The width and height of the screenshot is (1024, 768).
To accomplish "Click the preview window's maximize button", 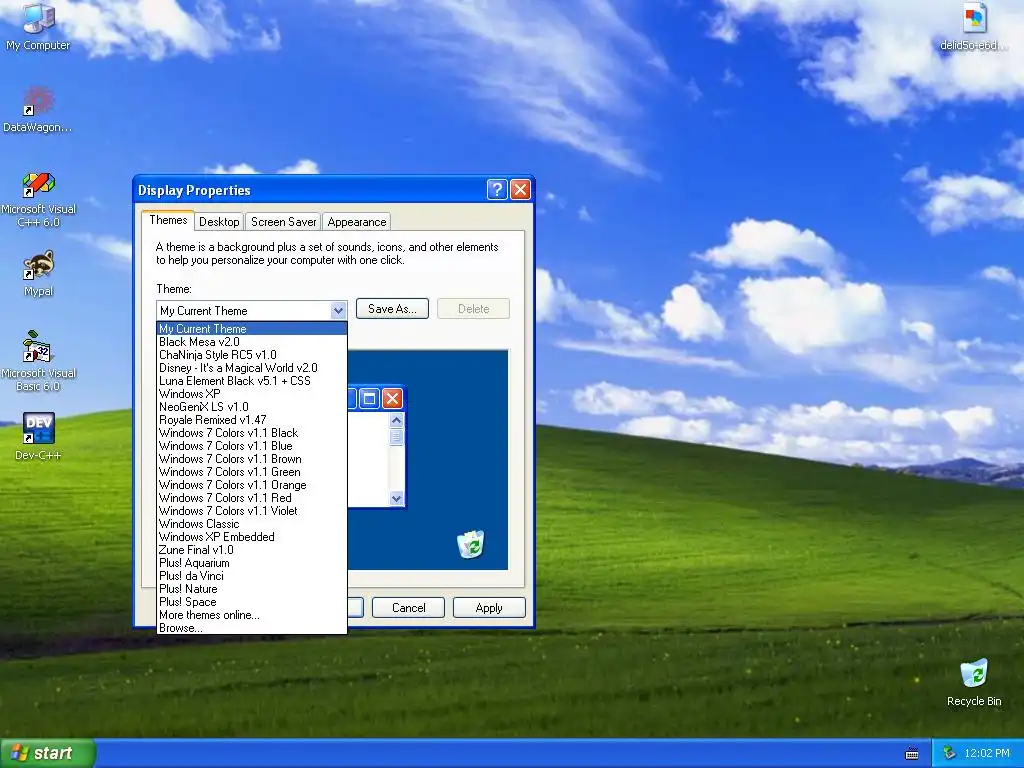I will [x=370, y=398].
